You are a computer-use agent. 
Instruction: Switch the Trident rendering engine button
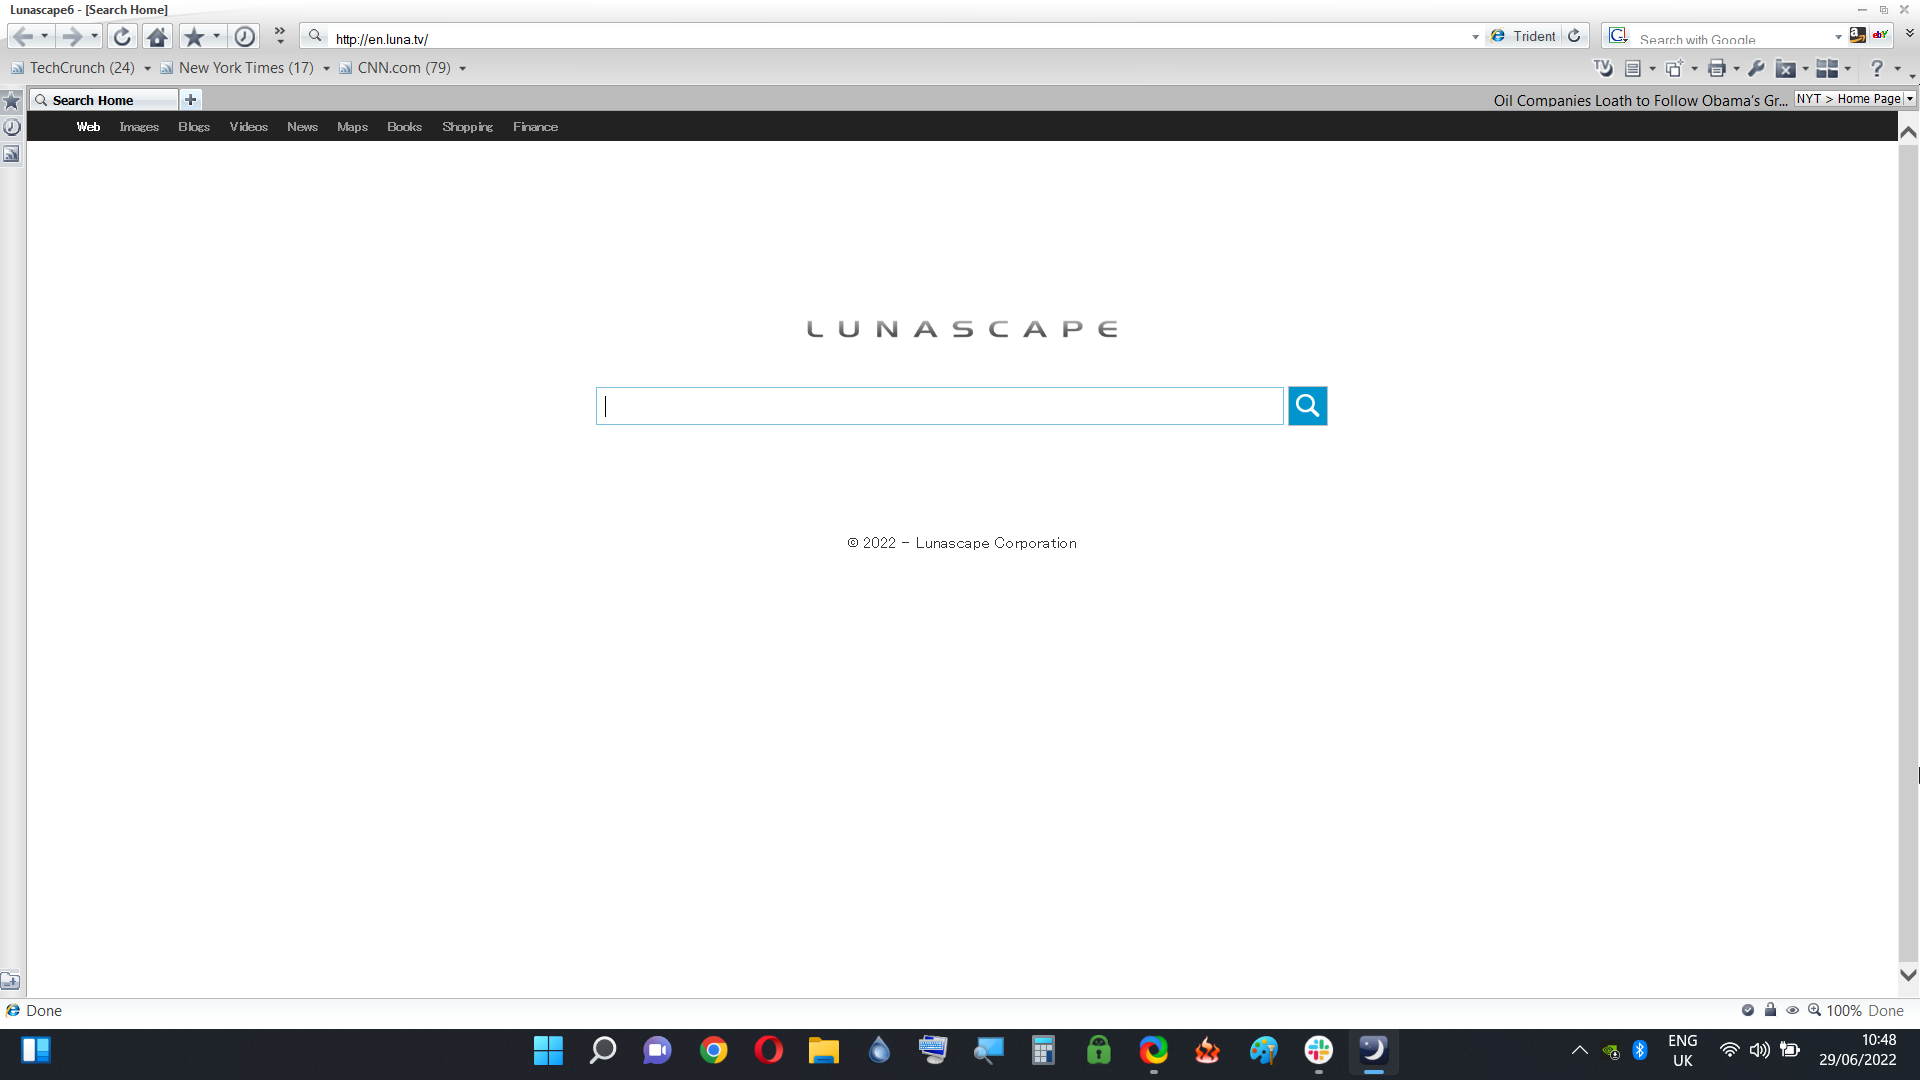click(1523, 36)
